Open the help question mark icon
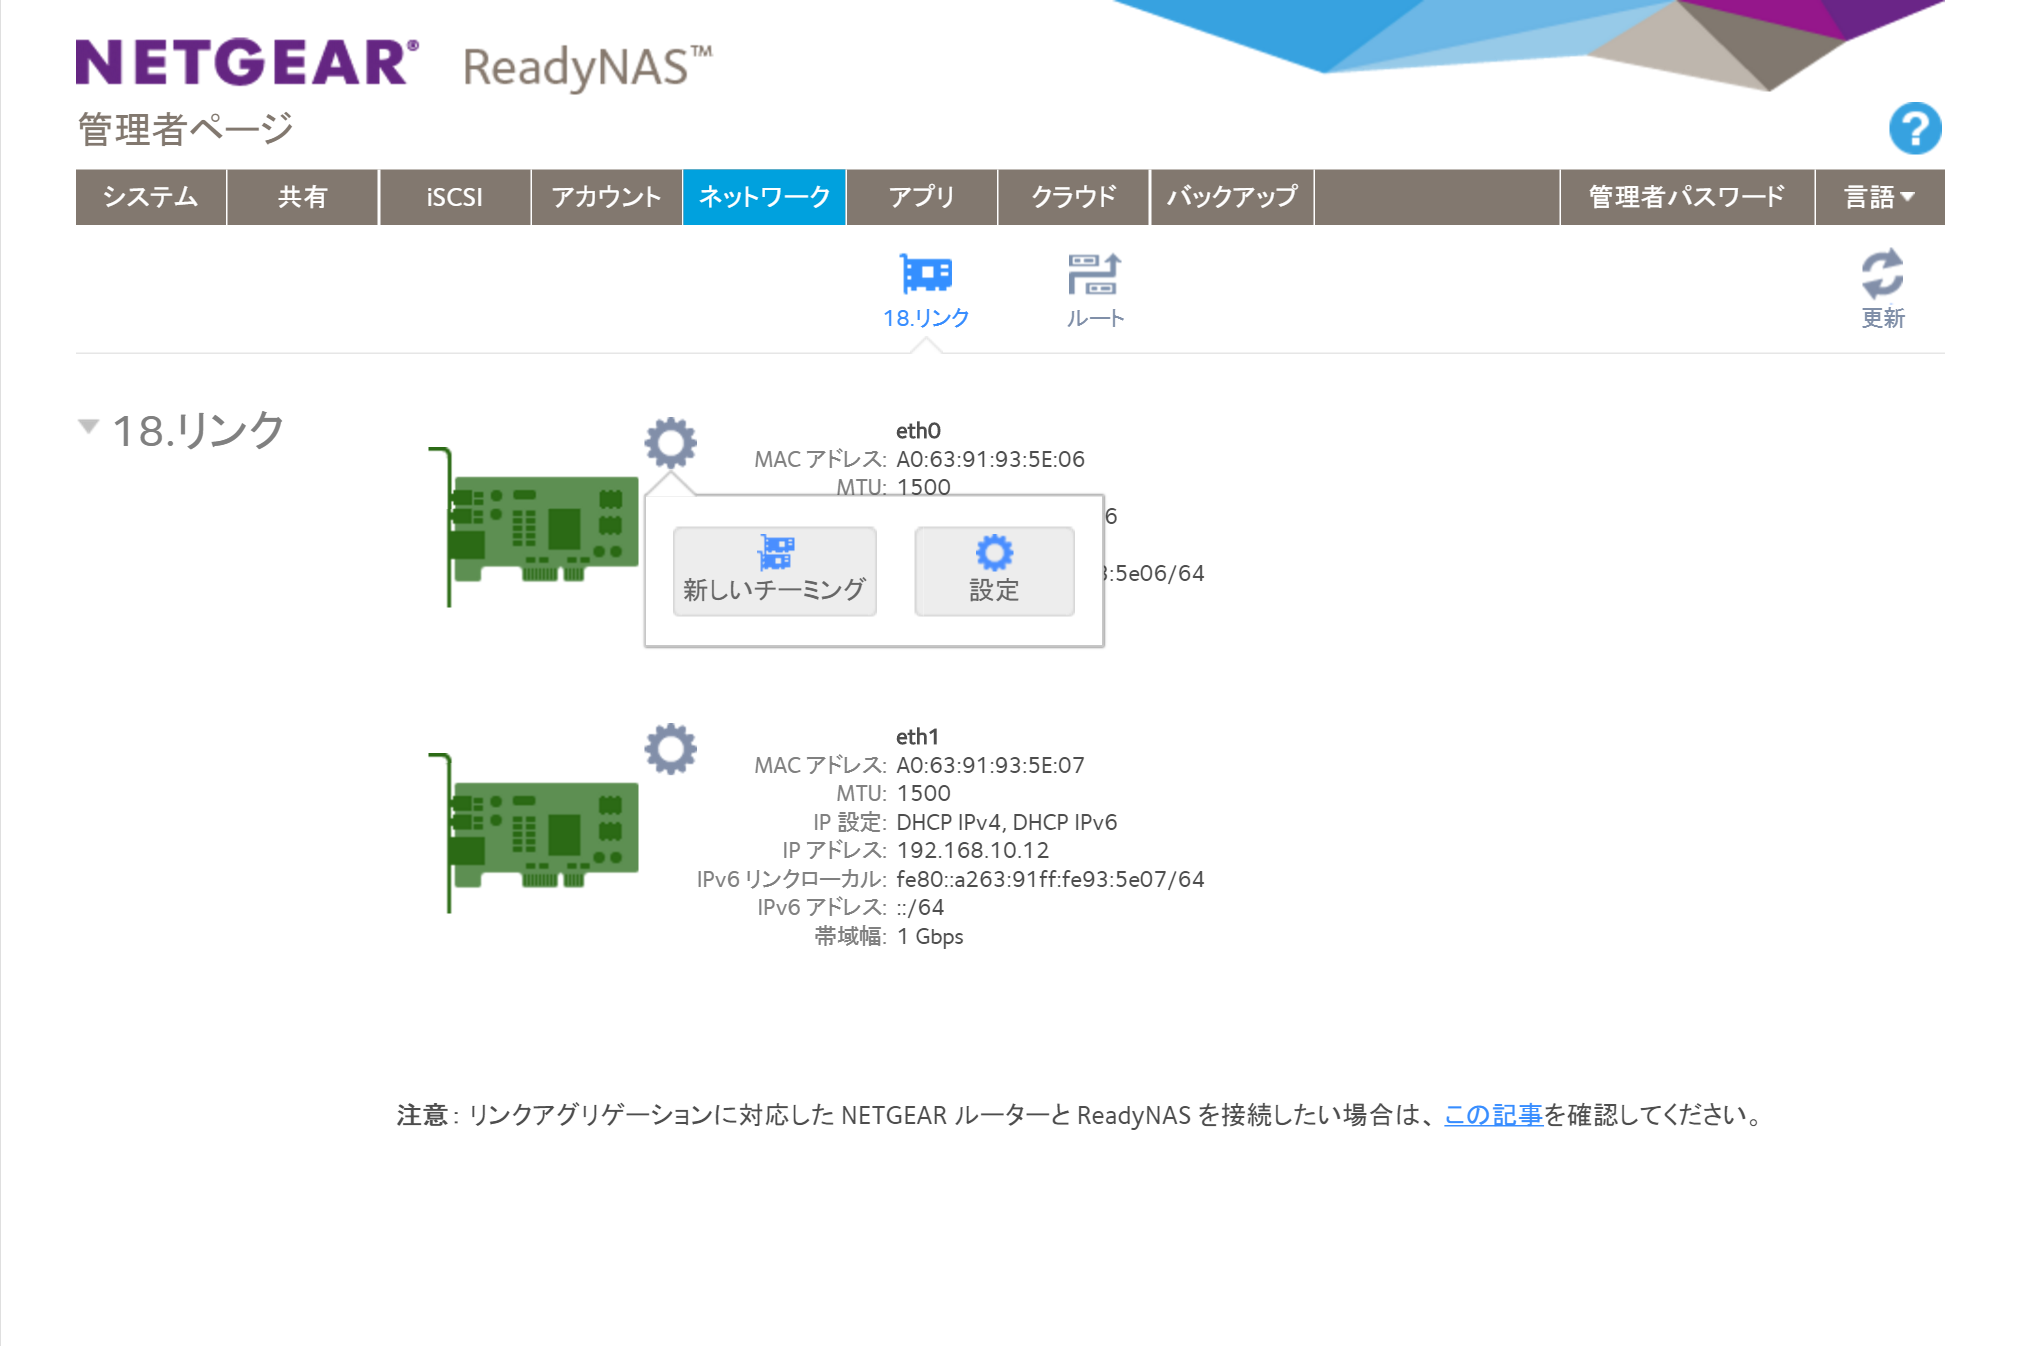 pos(1914,128)
